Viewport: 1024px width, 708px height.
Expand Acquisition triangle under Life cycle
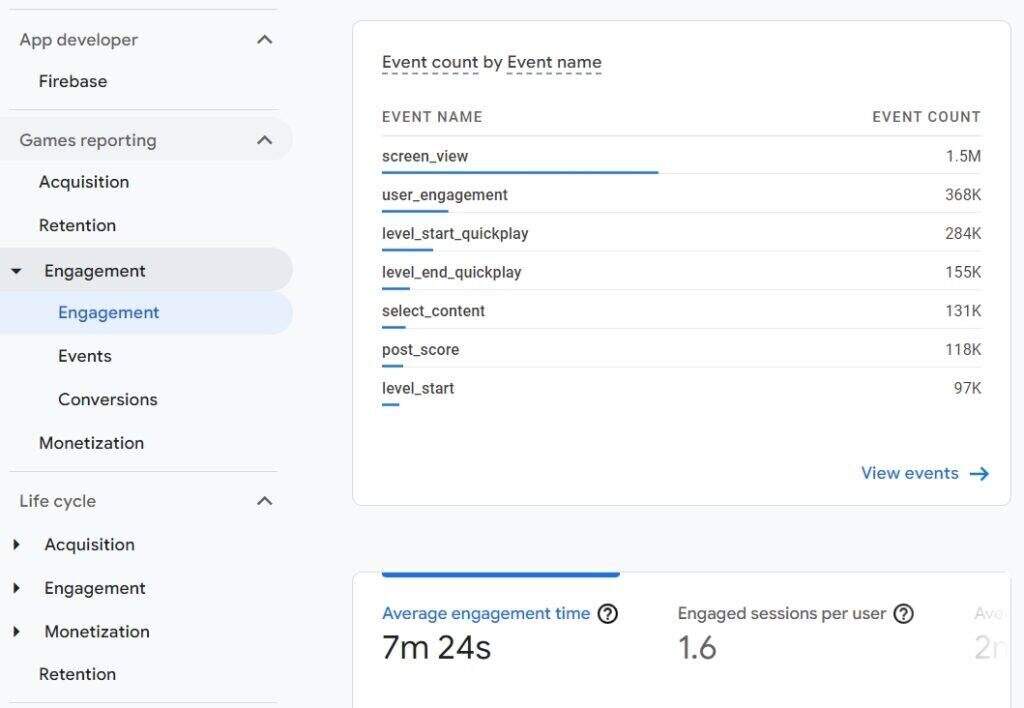pos(17,545)
